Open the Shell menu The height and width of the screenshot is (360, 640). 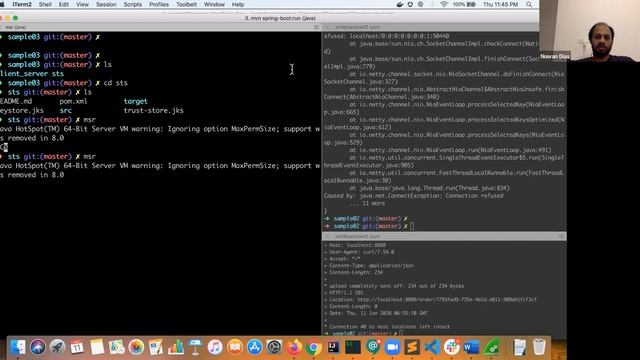pyautogui.click(x=45, y=4)
